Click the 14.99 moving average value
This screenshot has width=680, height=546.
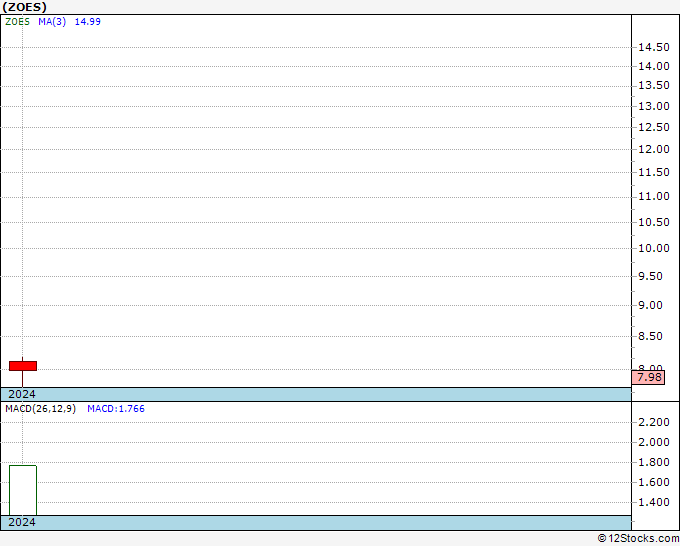coord(88,22)
